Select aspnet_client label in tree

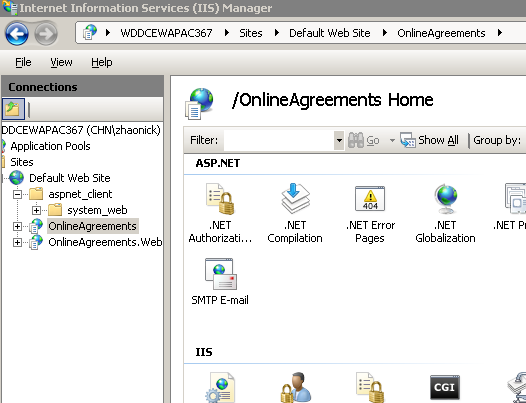click(x=80, y=194)
